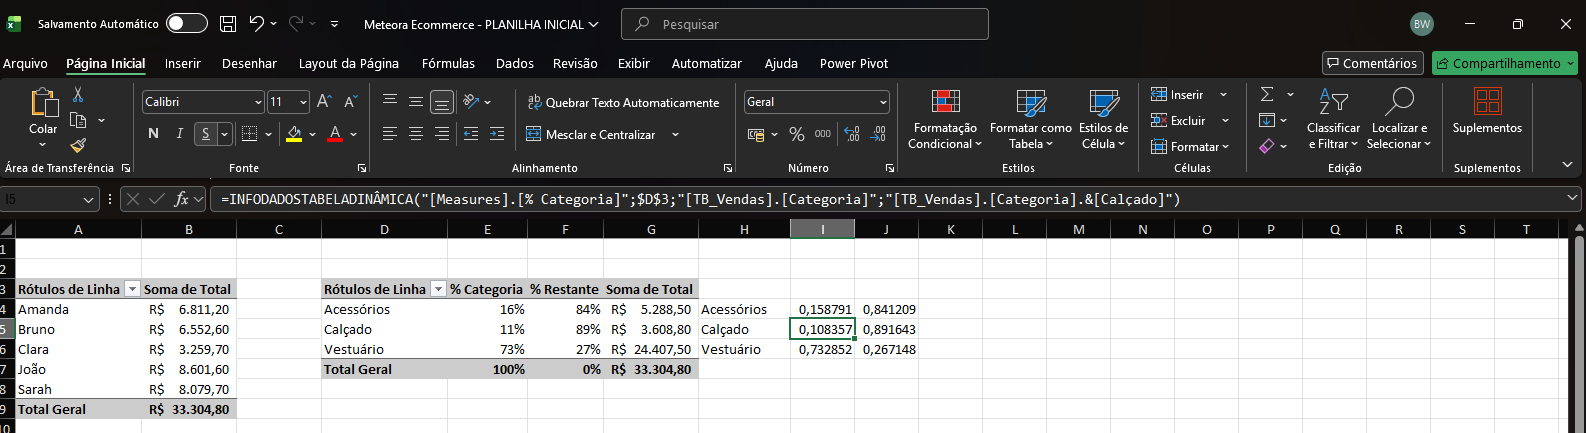Open Rótulos de Linha filter in column A
This screenshot has height=433, width=1586.
[x=132, y=289]
